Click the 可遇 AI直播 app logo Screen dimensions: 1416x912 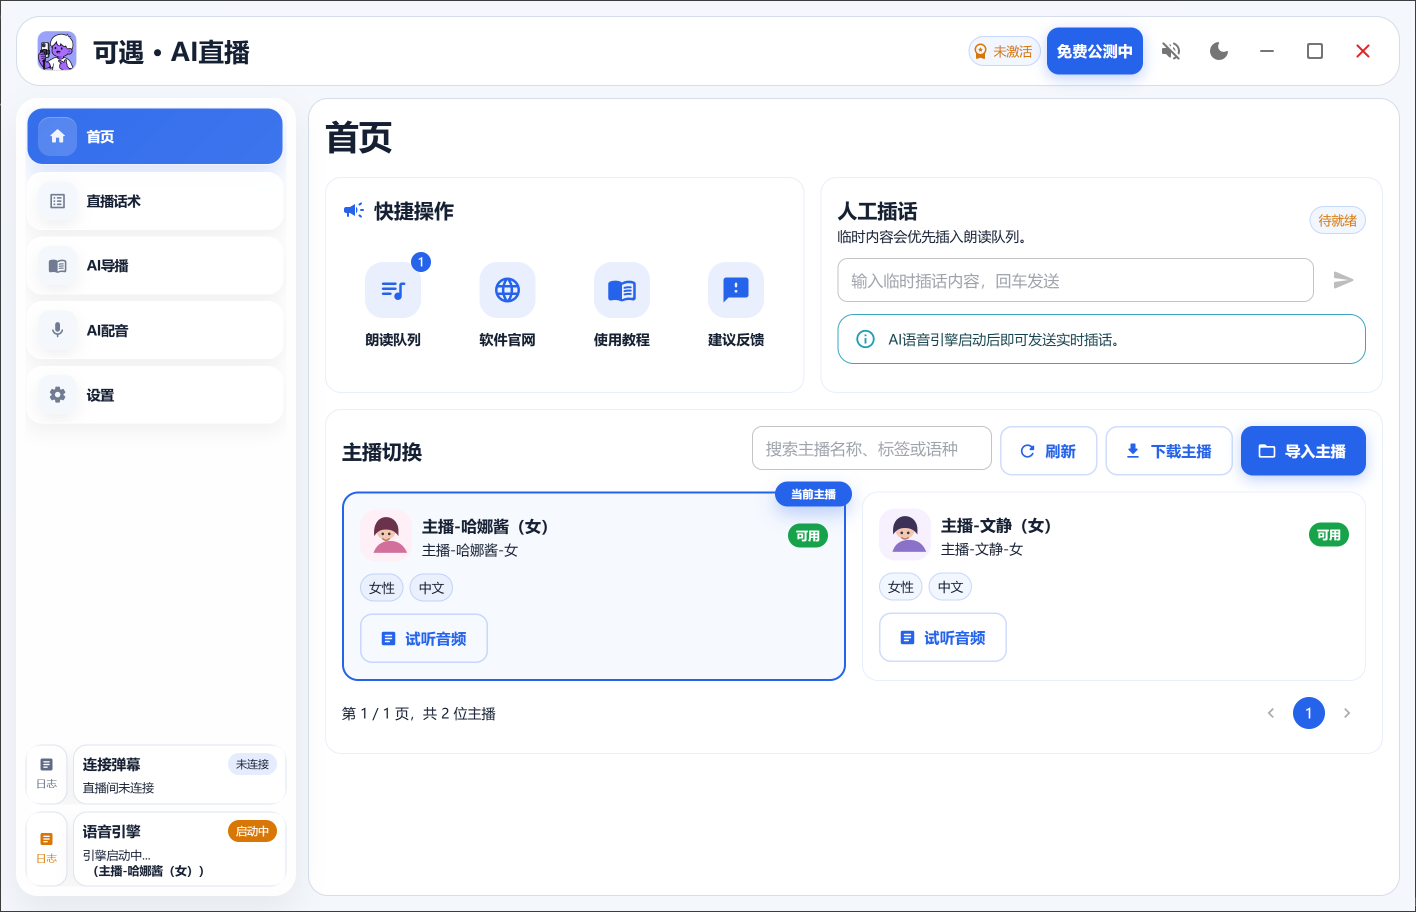pyautogui.click(x=57, y=51)
